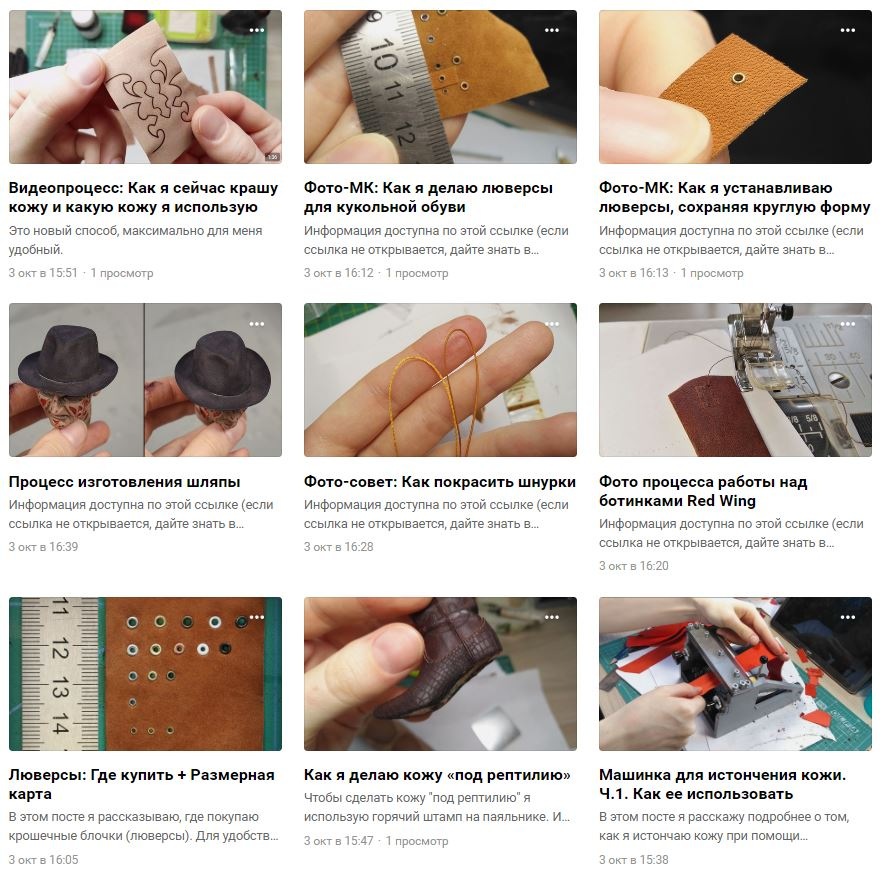Click the hat making photo thumbnail
The width and height of the screenshot is (883, 880).
click(145, 380)
